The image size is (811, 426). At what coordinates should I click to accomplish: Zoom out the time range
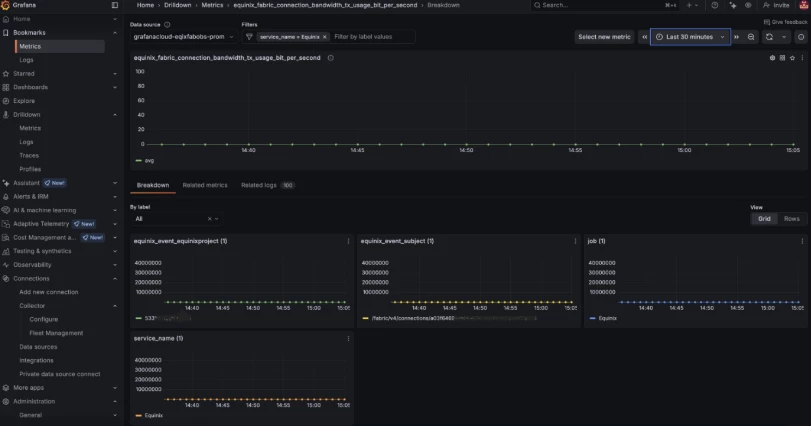(x=751, y=37)
